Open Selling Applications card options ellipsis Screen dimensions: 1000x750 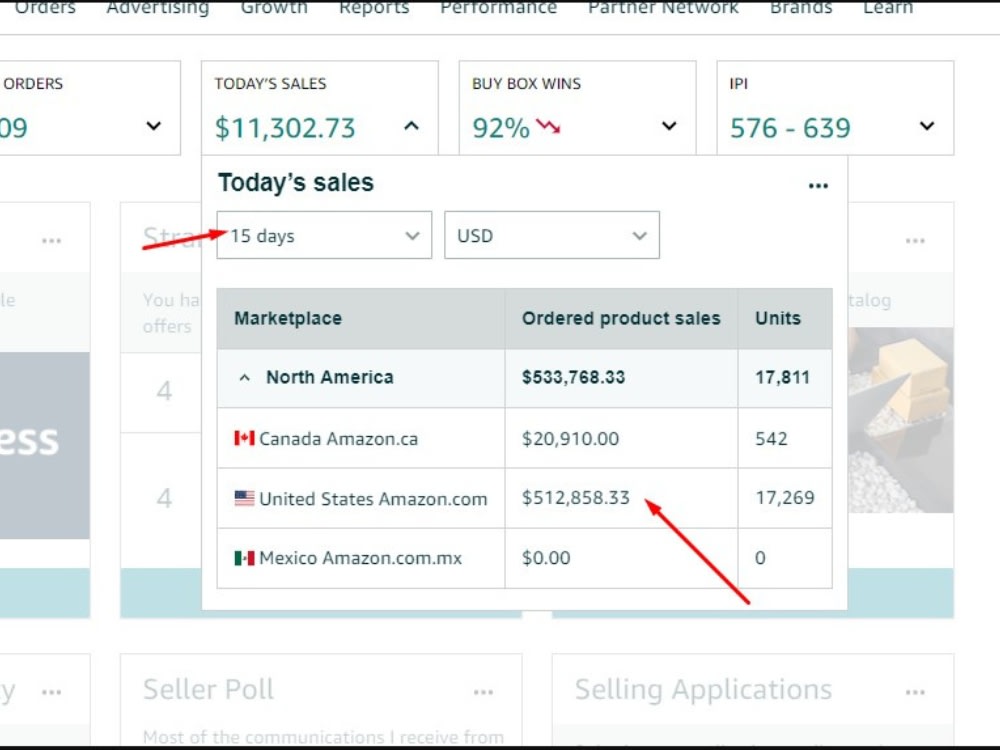[x=915, y=692]
